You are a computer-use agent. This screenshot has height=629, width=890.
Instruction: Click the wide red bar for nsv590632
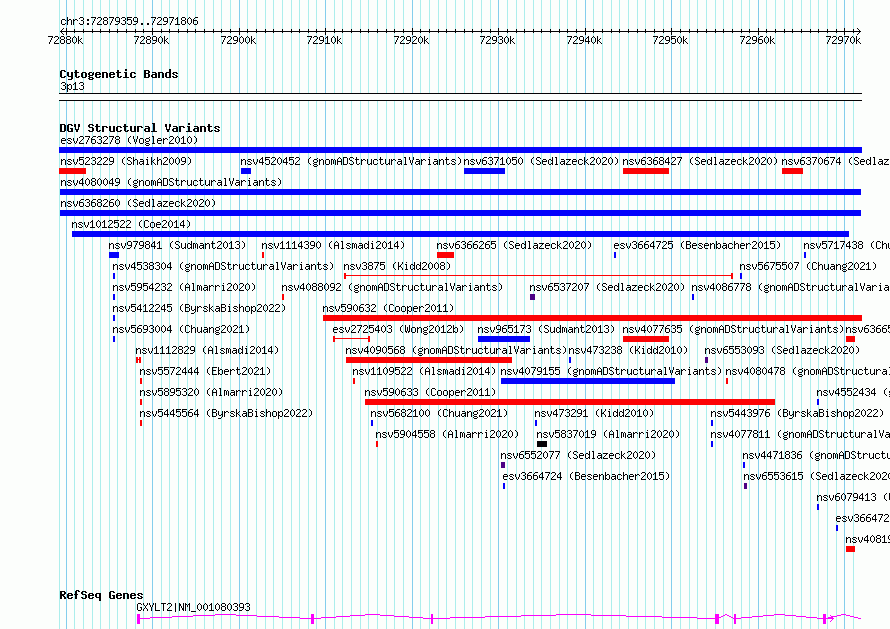593,318
